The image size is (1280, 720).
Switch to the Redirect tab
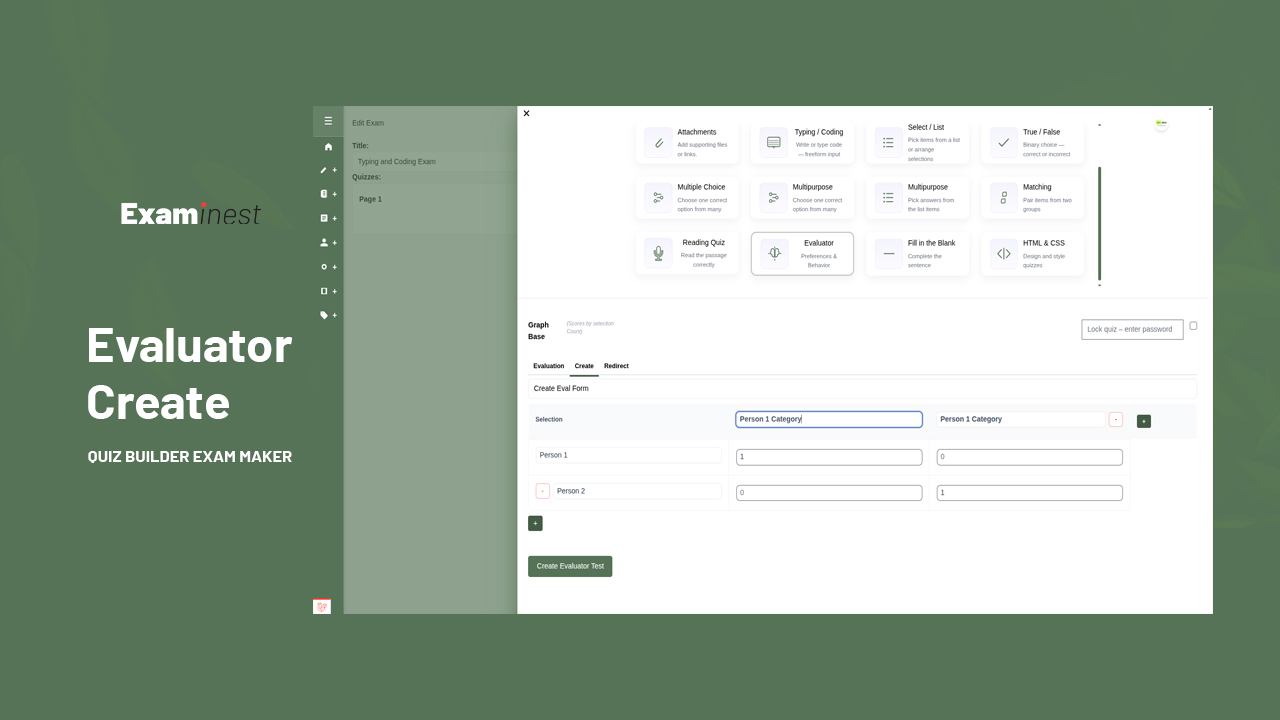(x=616, y=366)
